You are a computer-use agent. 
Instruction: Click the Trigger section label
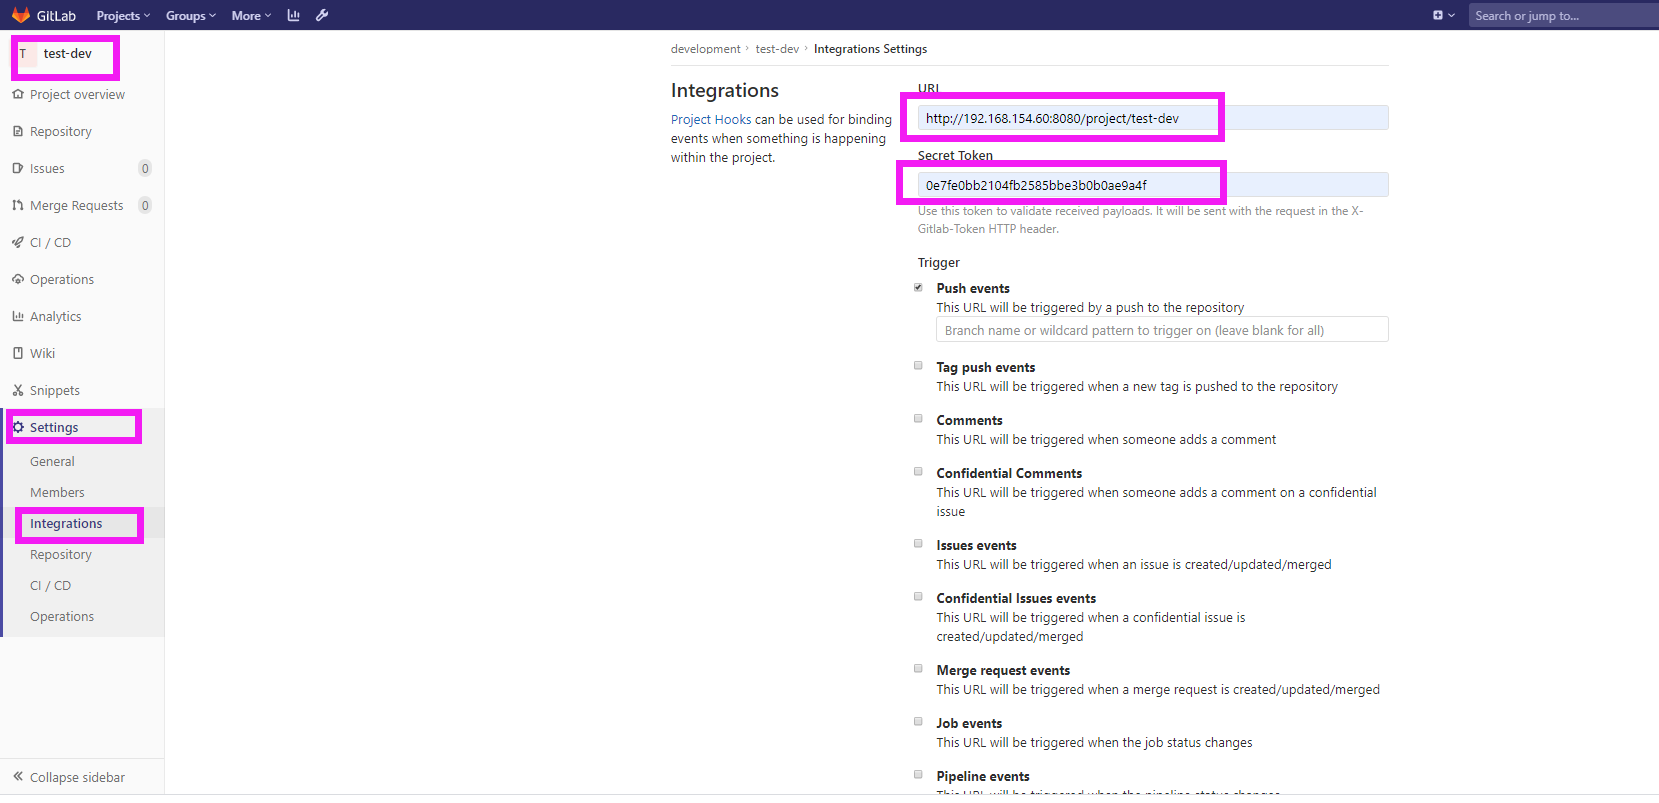[x=939, y=262]
